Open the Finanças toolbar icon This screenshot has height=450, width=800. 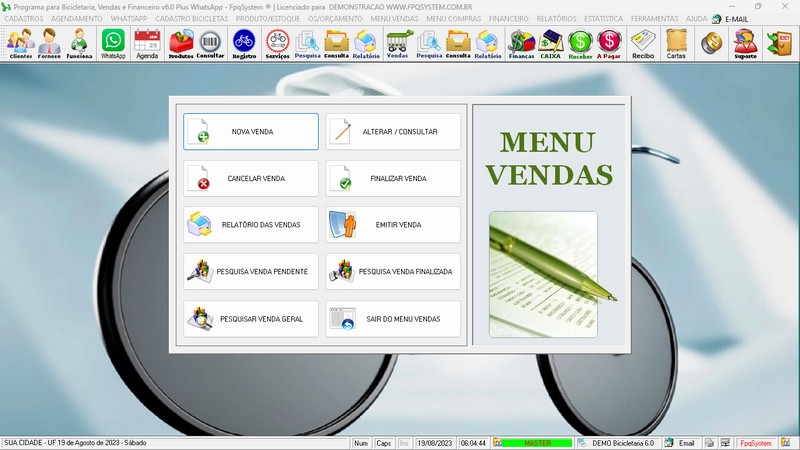click(x=521, y=44)
